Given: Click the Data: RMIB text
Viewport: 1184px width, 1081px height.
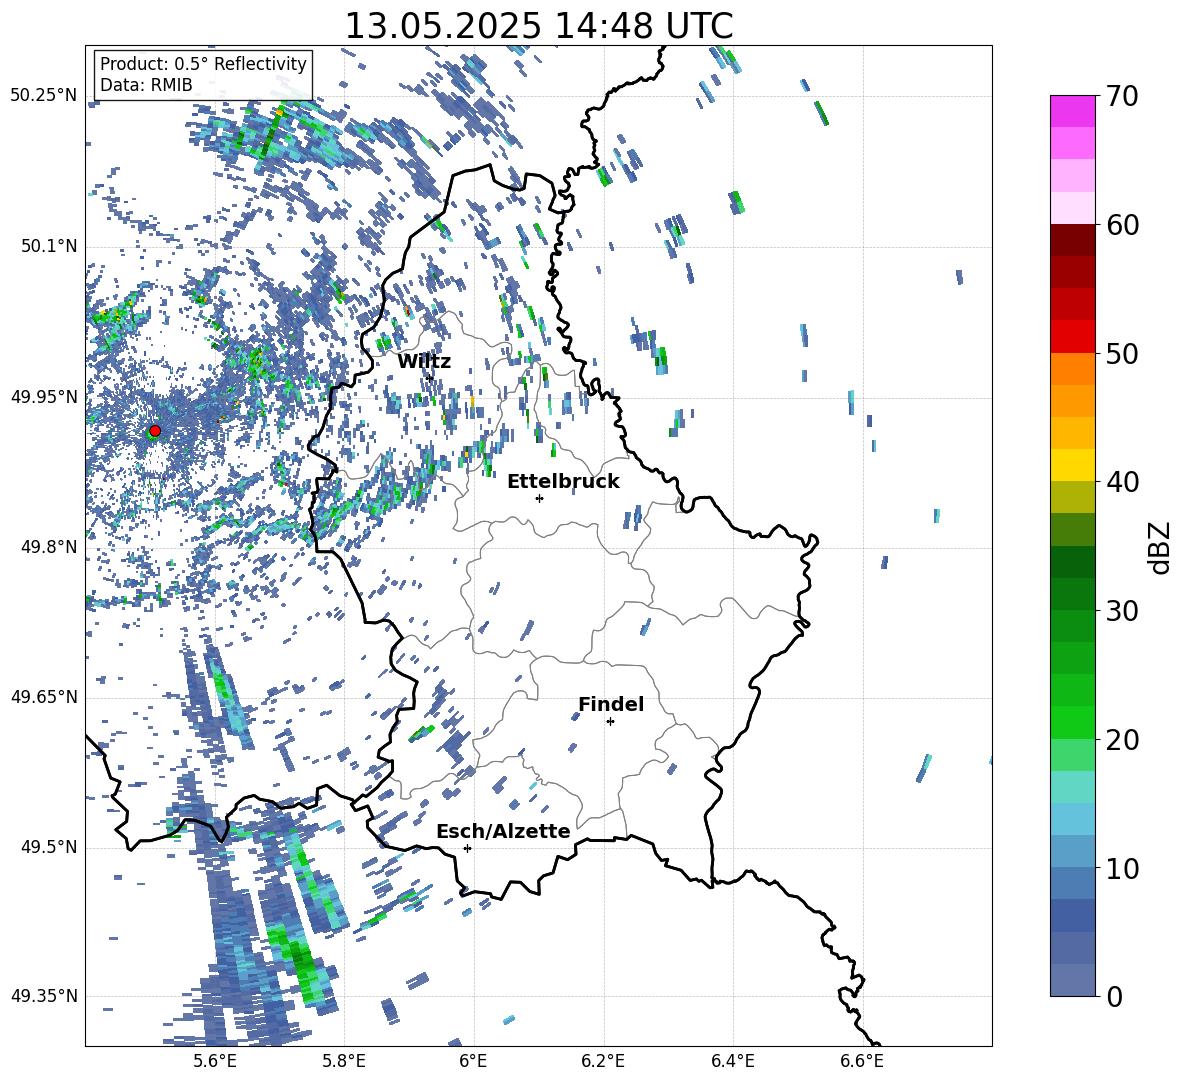Looking at the screenshot, I should coord(146,85).
